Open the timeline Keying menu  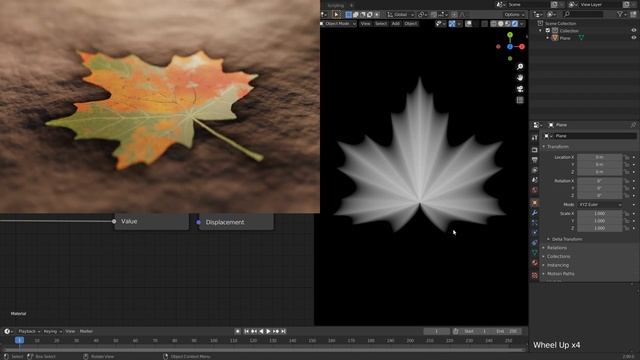(52, 331)
